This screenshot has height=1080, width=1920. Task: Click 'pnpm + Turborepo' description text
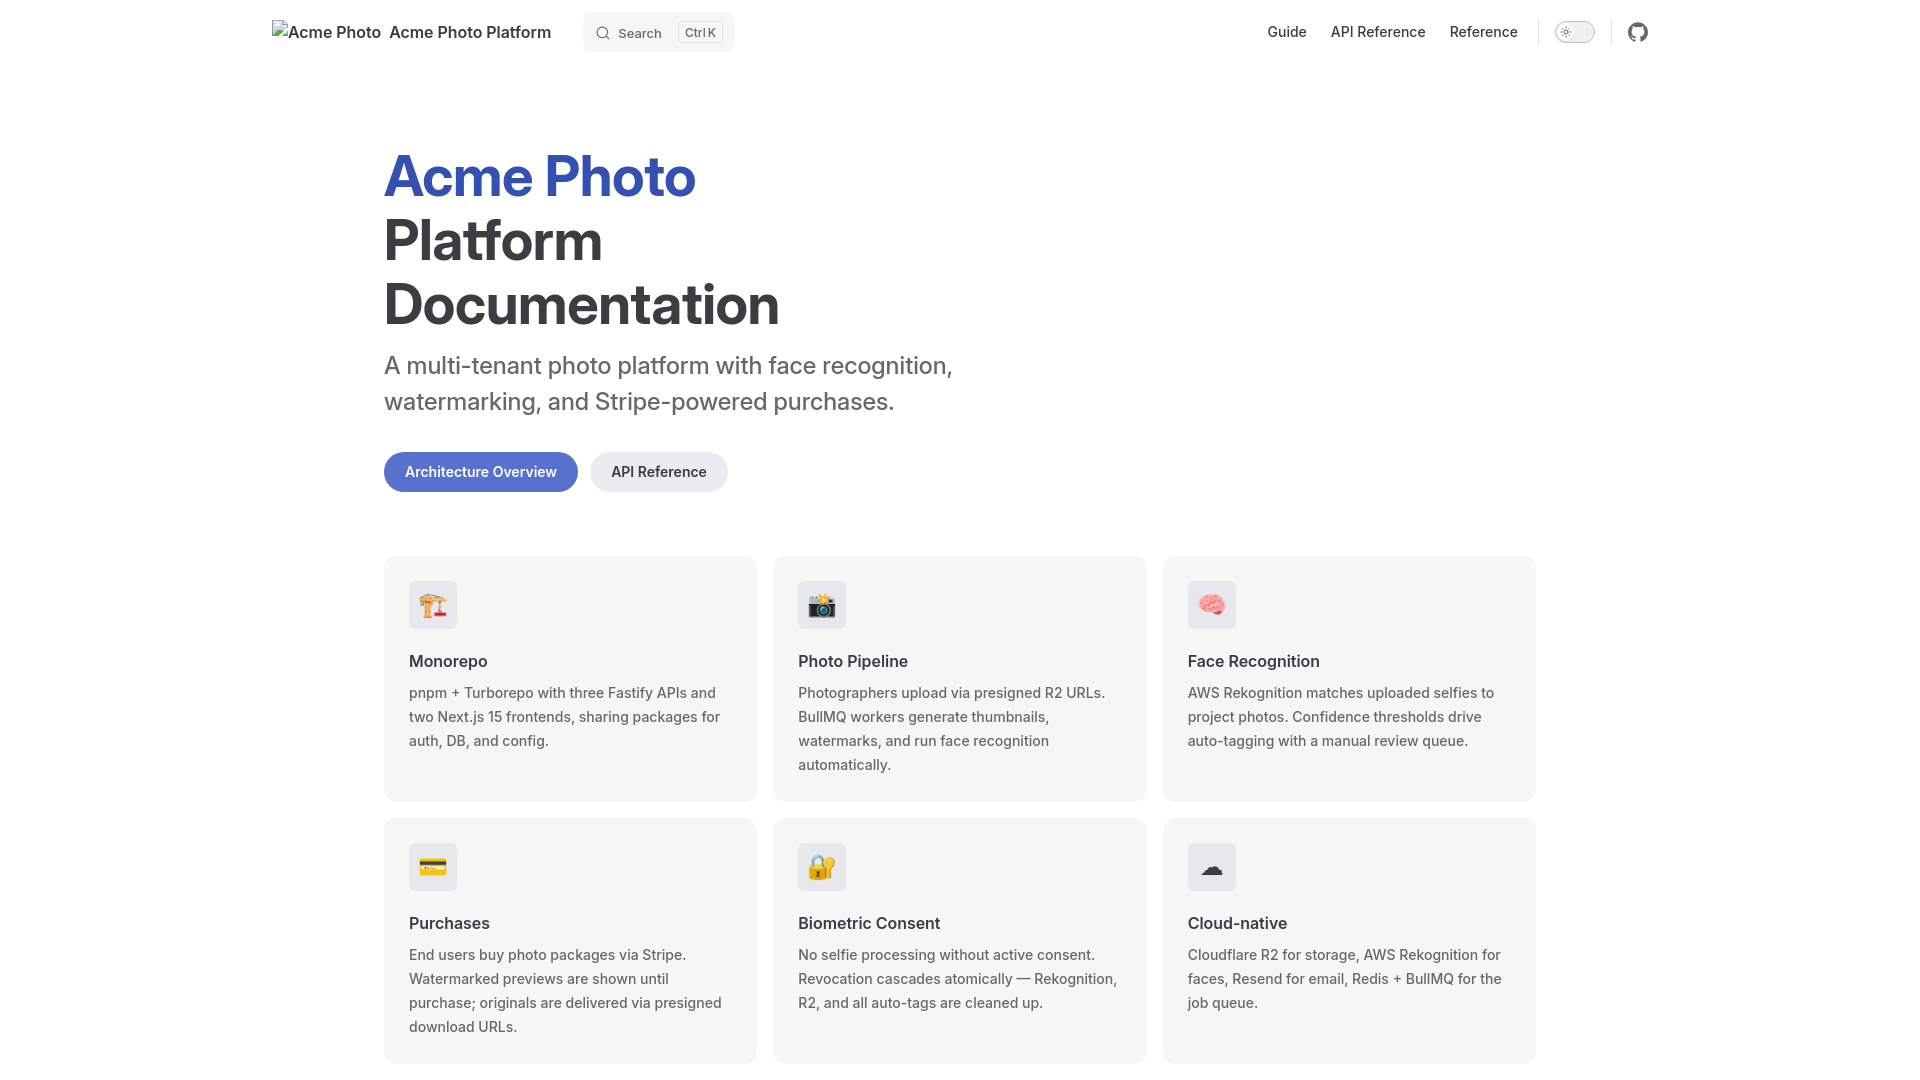tap(564, 717)
